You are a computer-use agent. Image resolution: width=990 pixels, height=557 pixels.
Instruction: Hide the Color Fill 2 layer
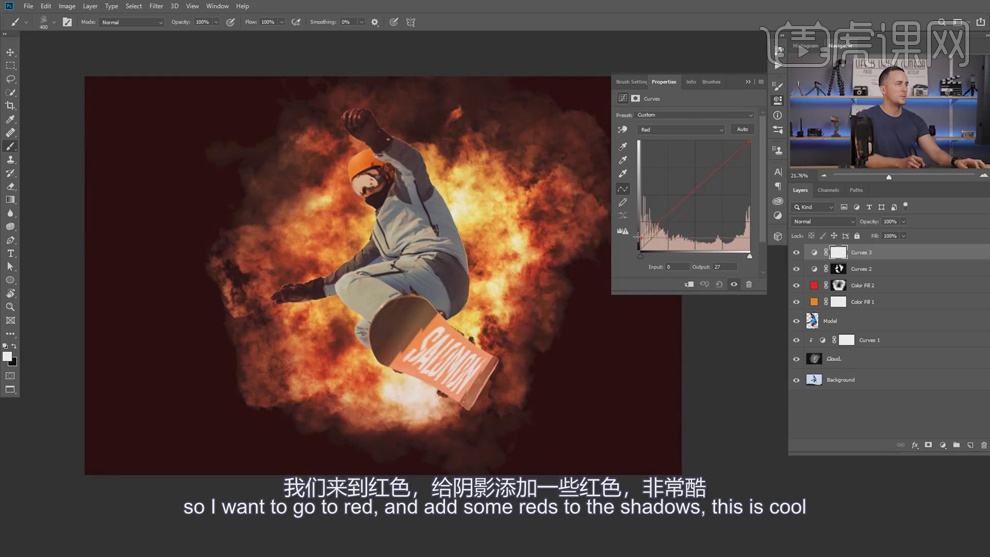796,285
